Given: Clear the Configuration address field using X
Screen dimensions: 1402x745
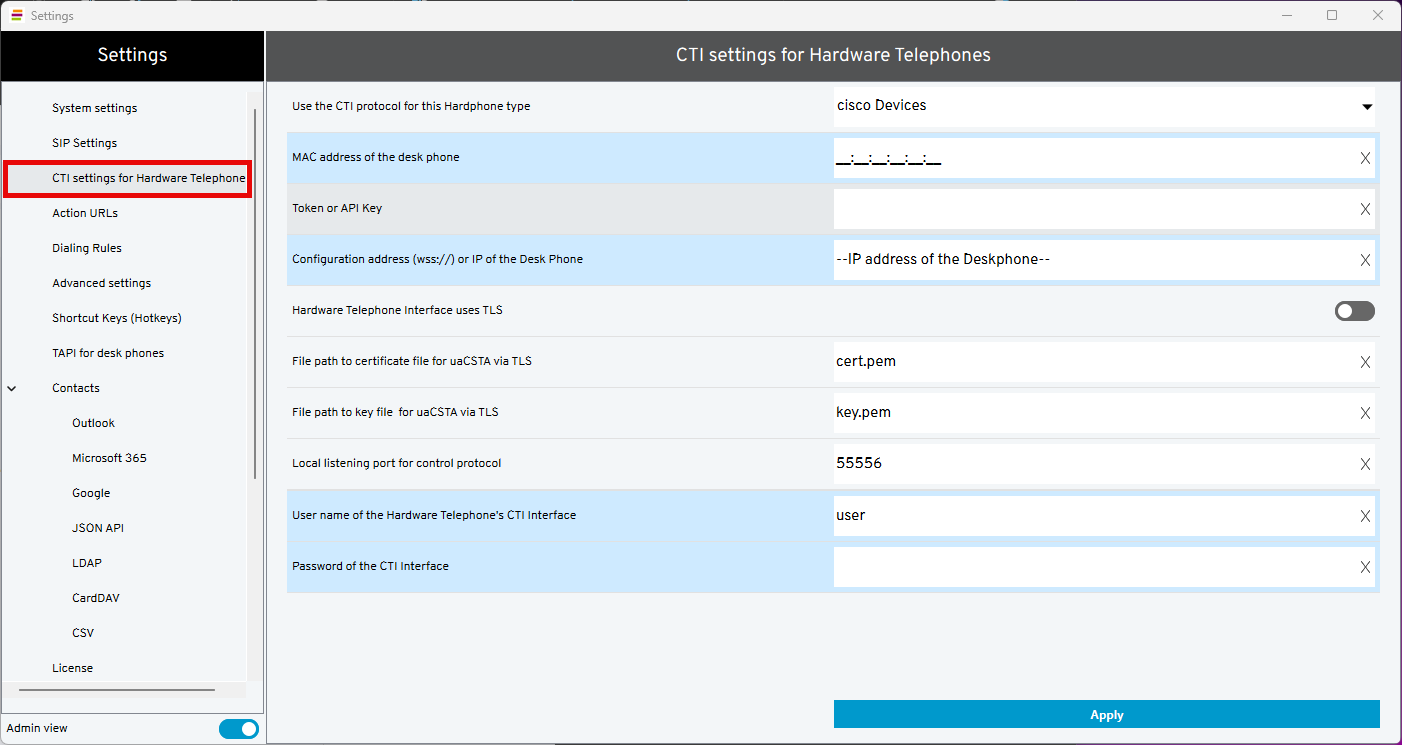Looking at the screenshot, I should (x=1365, y=260).
